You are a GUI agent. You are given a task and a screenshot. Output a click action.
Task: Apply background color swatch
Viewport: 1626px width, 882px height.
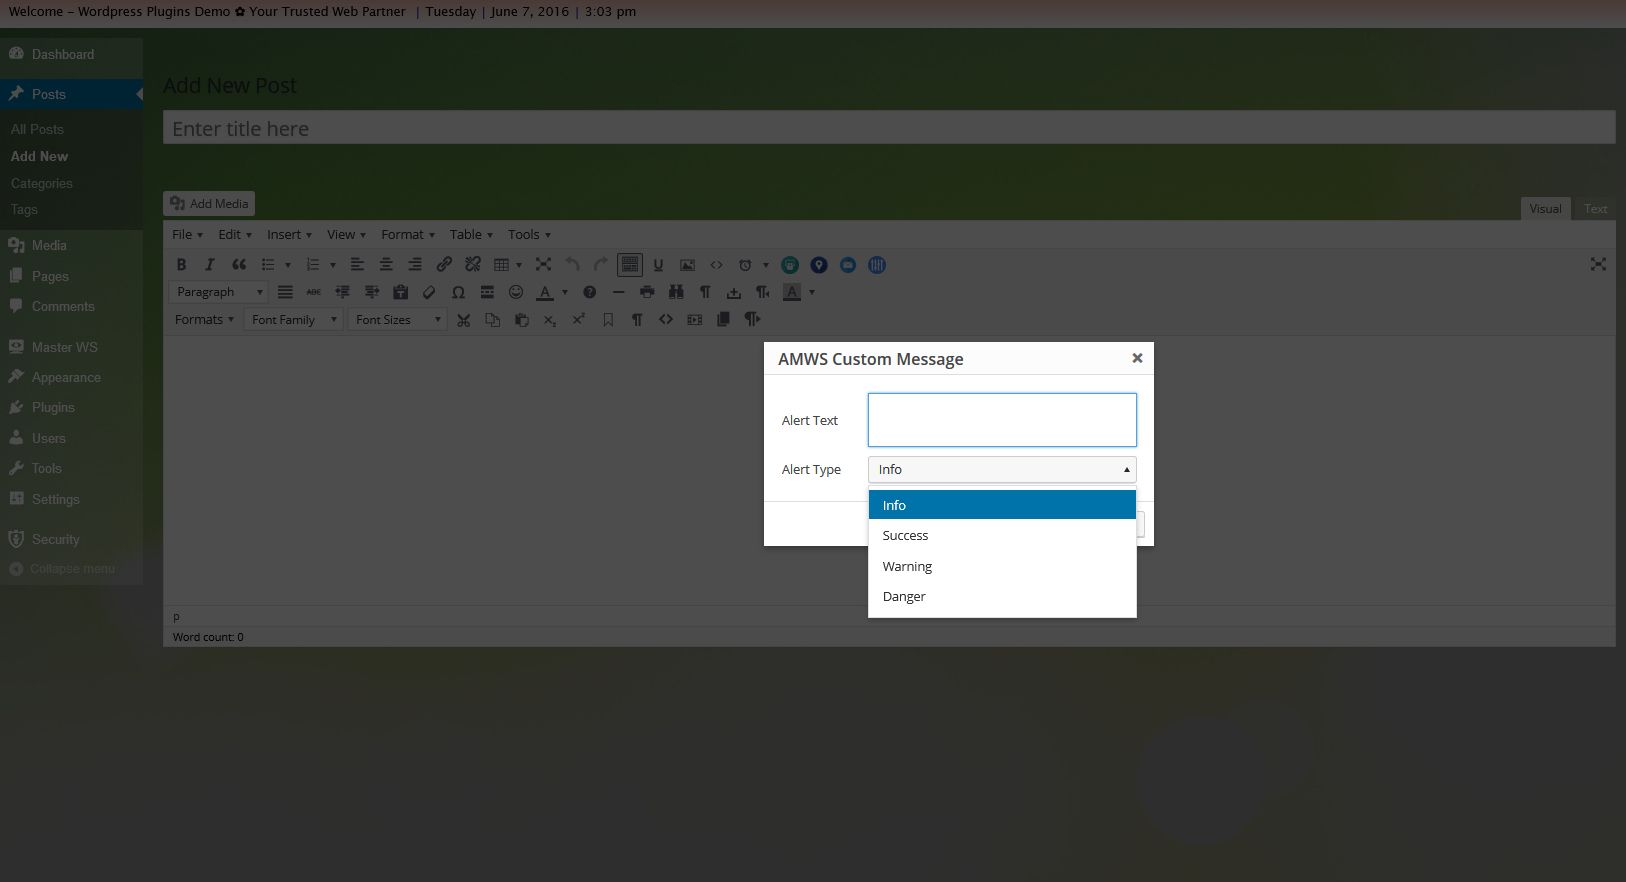(792, 292)
